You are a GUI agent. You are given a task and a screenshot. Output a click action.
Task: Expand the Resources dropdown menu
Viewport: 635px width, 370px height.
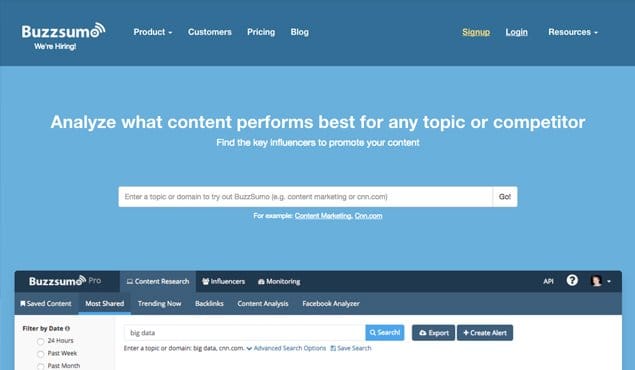click(x=573, y=32)
